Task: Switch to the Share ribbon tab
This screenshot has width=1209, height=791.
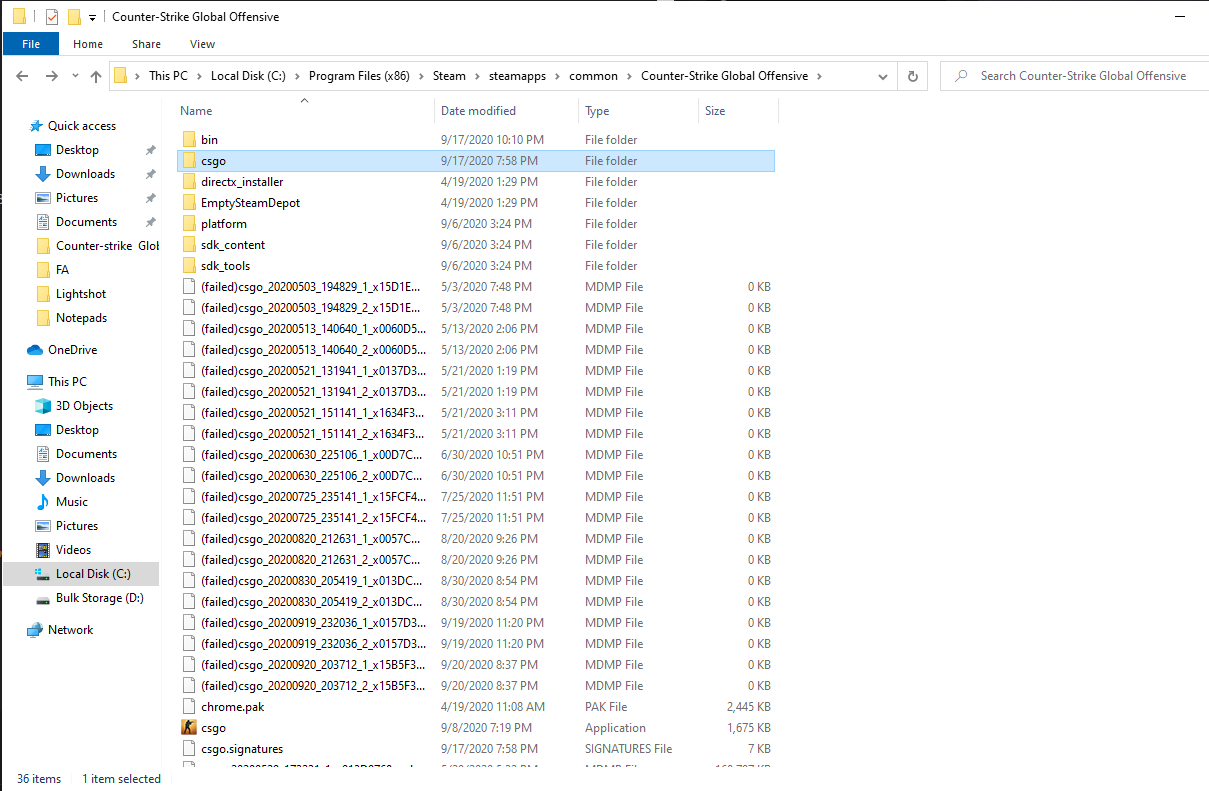Action: pyautogui.click(x=146, y=44)
